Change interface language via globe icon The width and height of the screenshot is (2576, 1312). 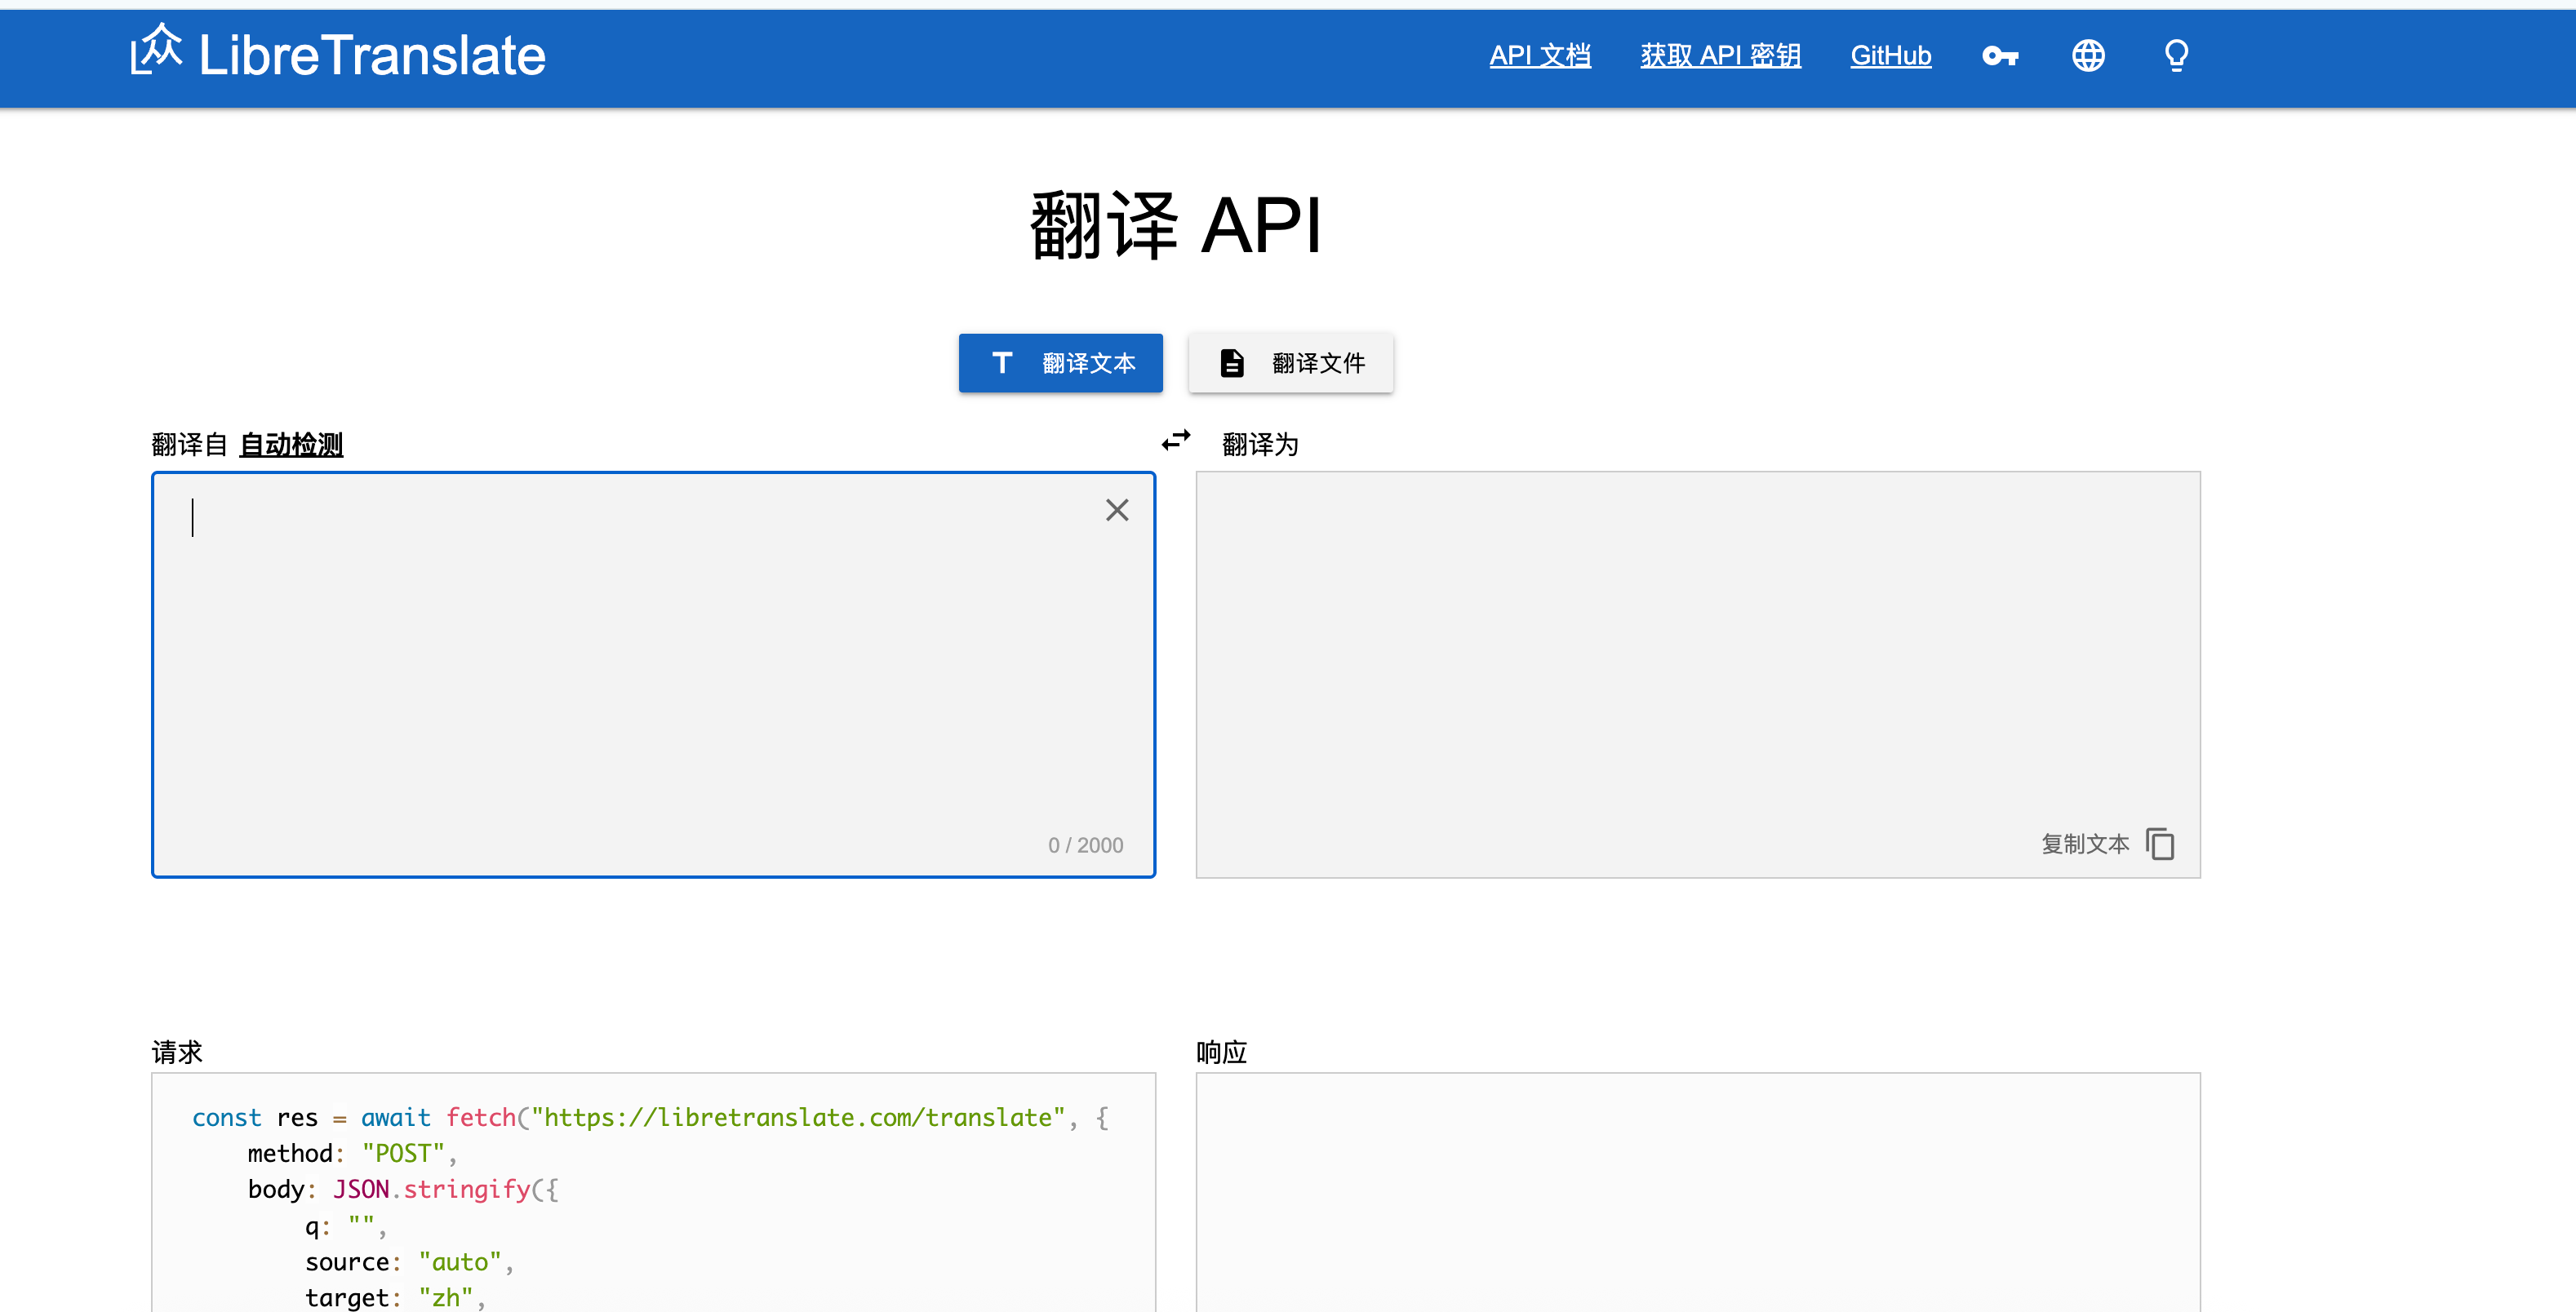click(2088, 55)
